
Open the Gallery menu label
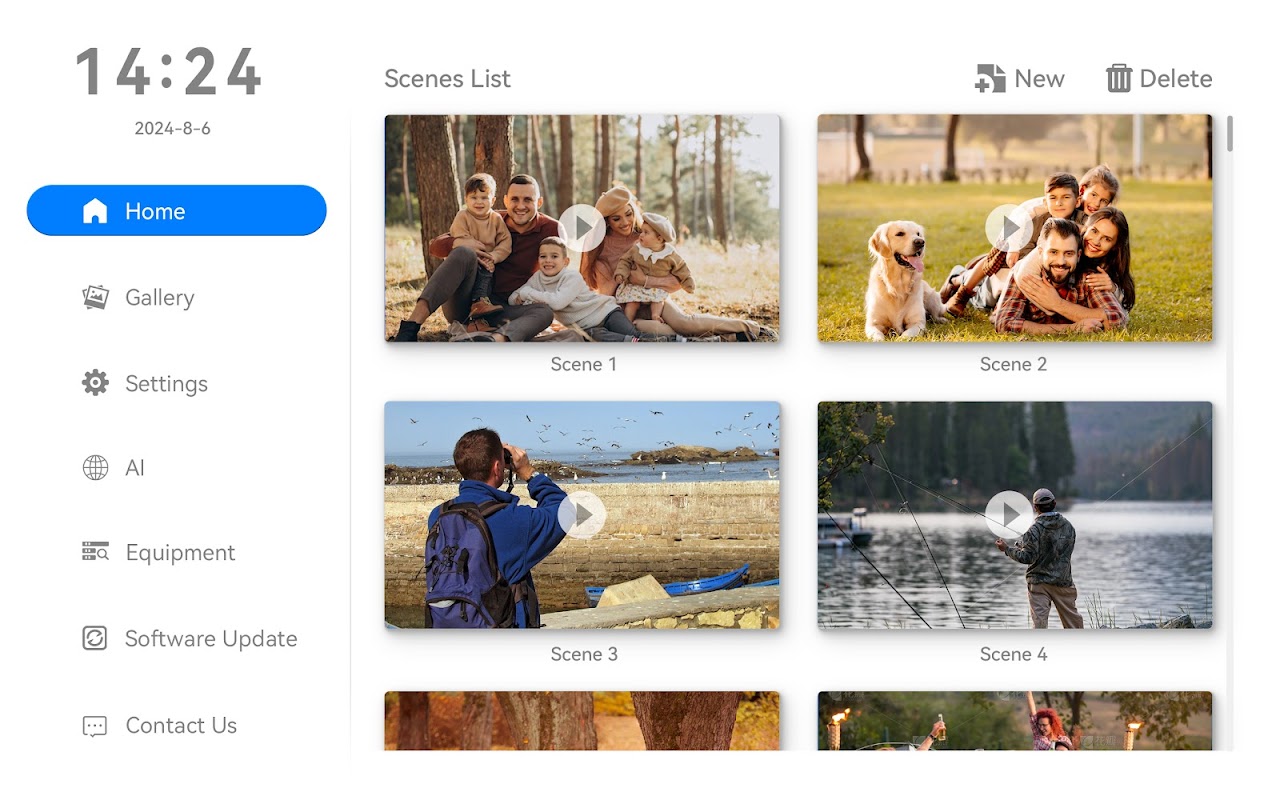click(160, 297)
